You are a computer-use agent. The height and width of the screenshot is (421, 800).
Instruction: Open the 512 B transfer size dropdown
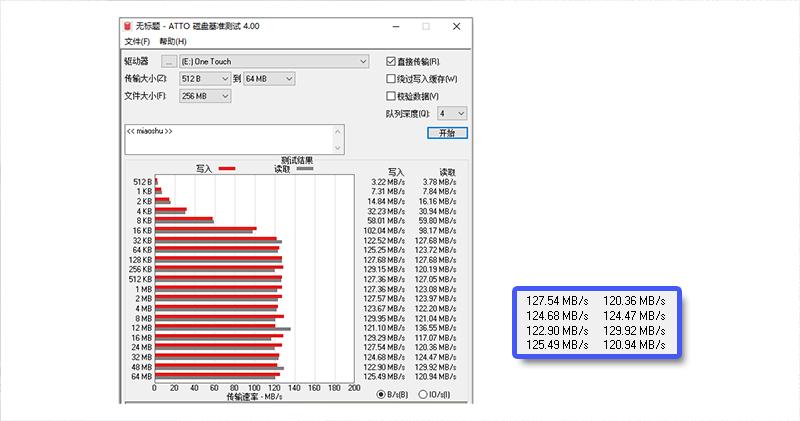[205, 79]
